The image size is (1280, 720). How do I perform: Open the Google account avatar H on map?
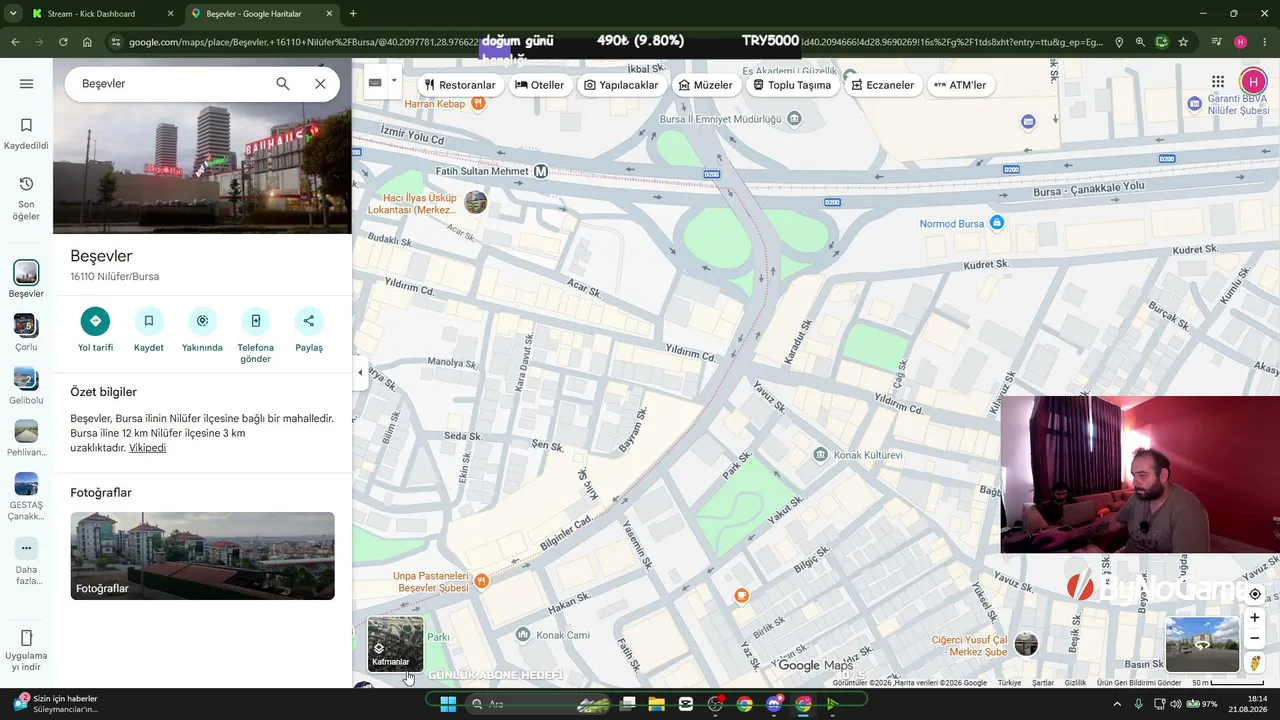[x=1253, y=82]
